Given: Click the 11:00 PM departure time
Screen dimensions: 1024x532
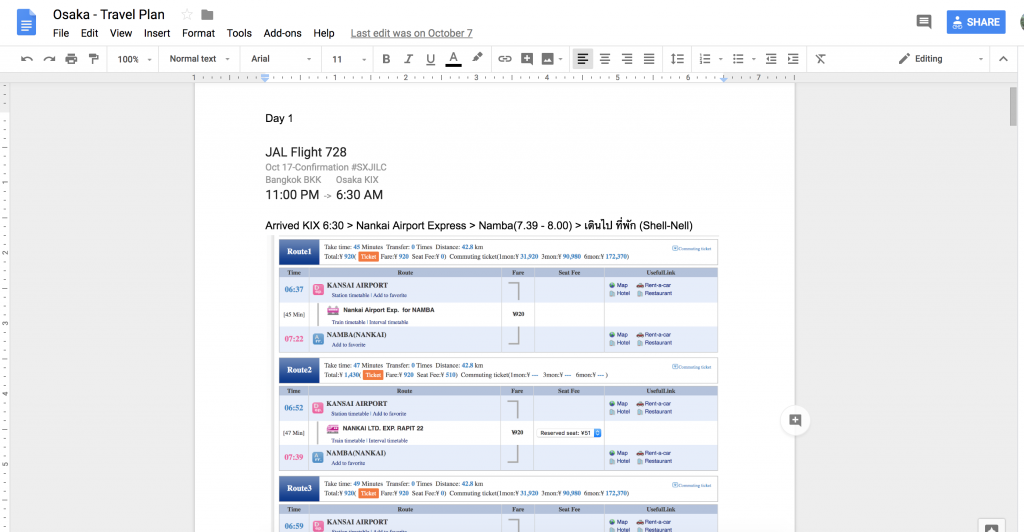Looking at the screenshot, I should (292, 195).
